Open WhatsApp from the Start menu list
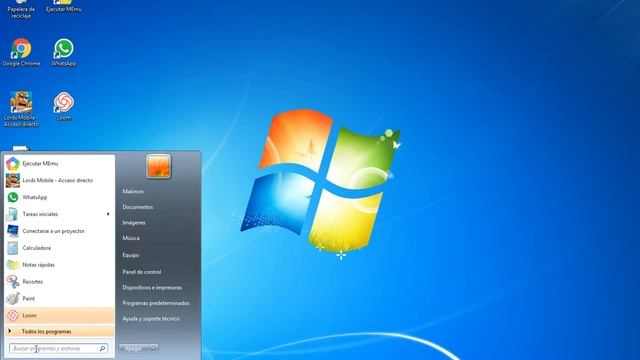 point(59,197)
